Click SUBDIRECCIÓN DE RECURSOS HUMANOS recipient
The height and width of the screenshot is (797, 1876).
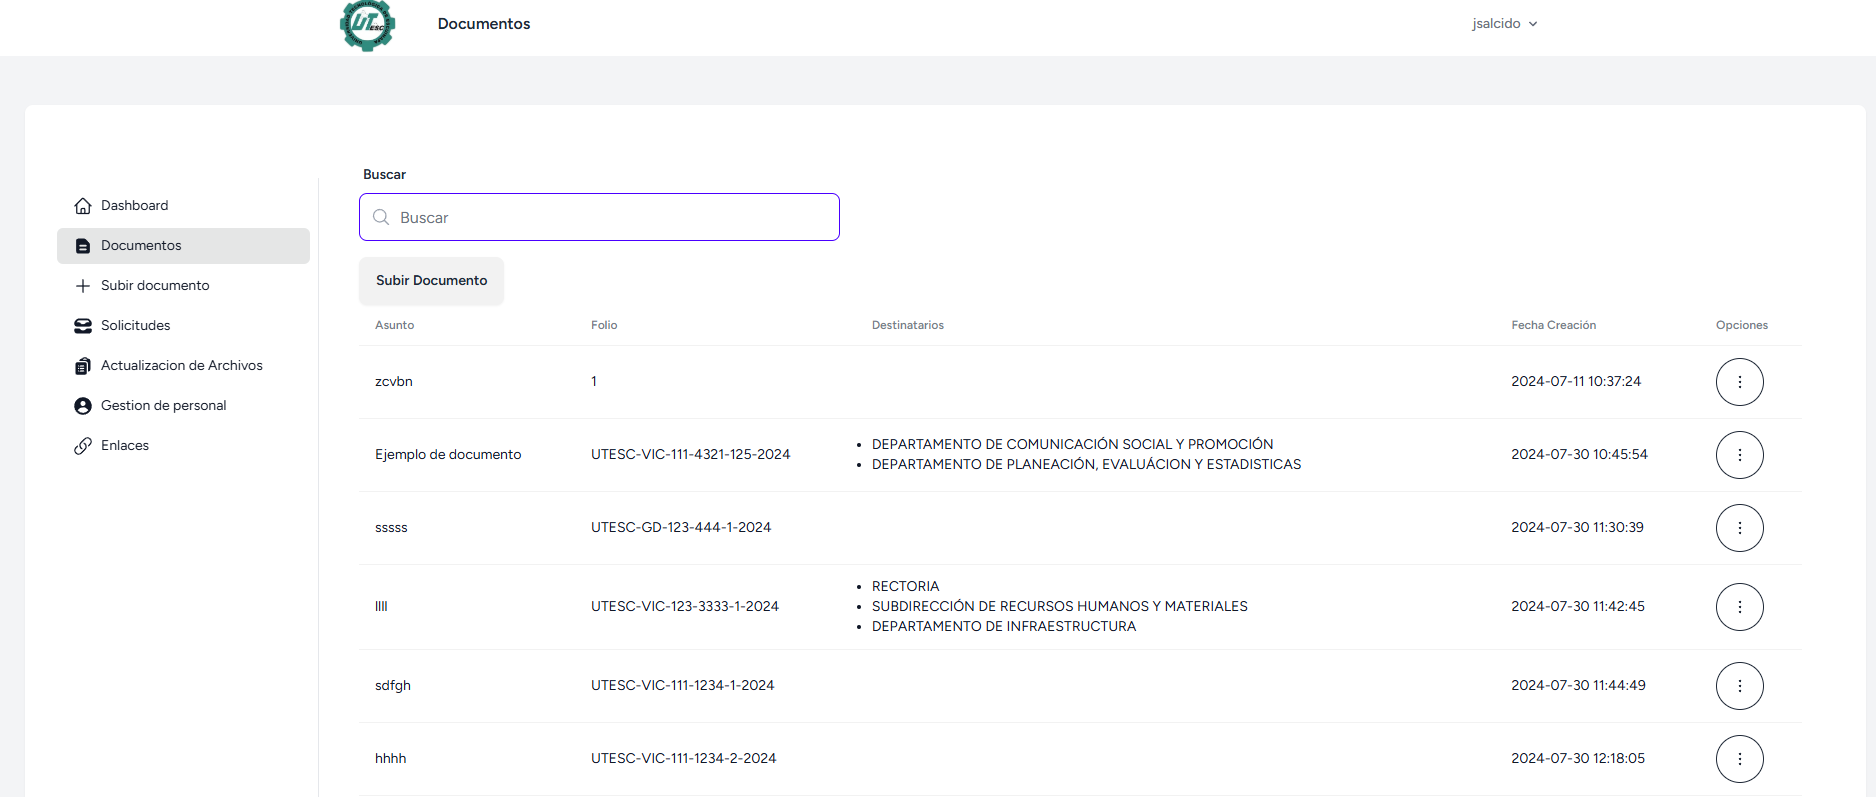tap(1060, 607)
